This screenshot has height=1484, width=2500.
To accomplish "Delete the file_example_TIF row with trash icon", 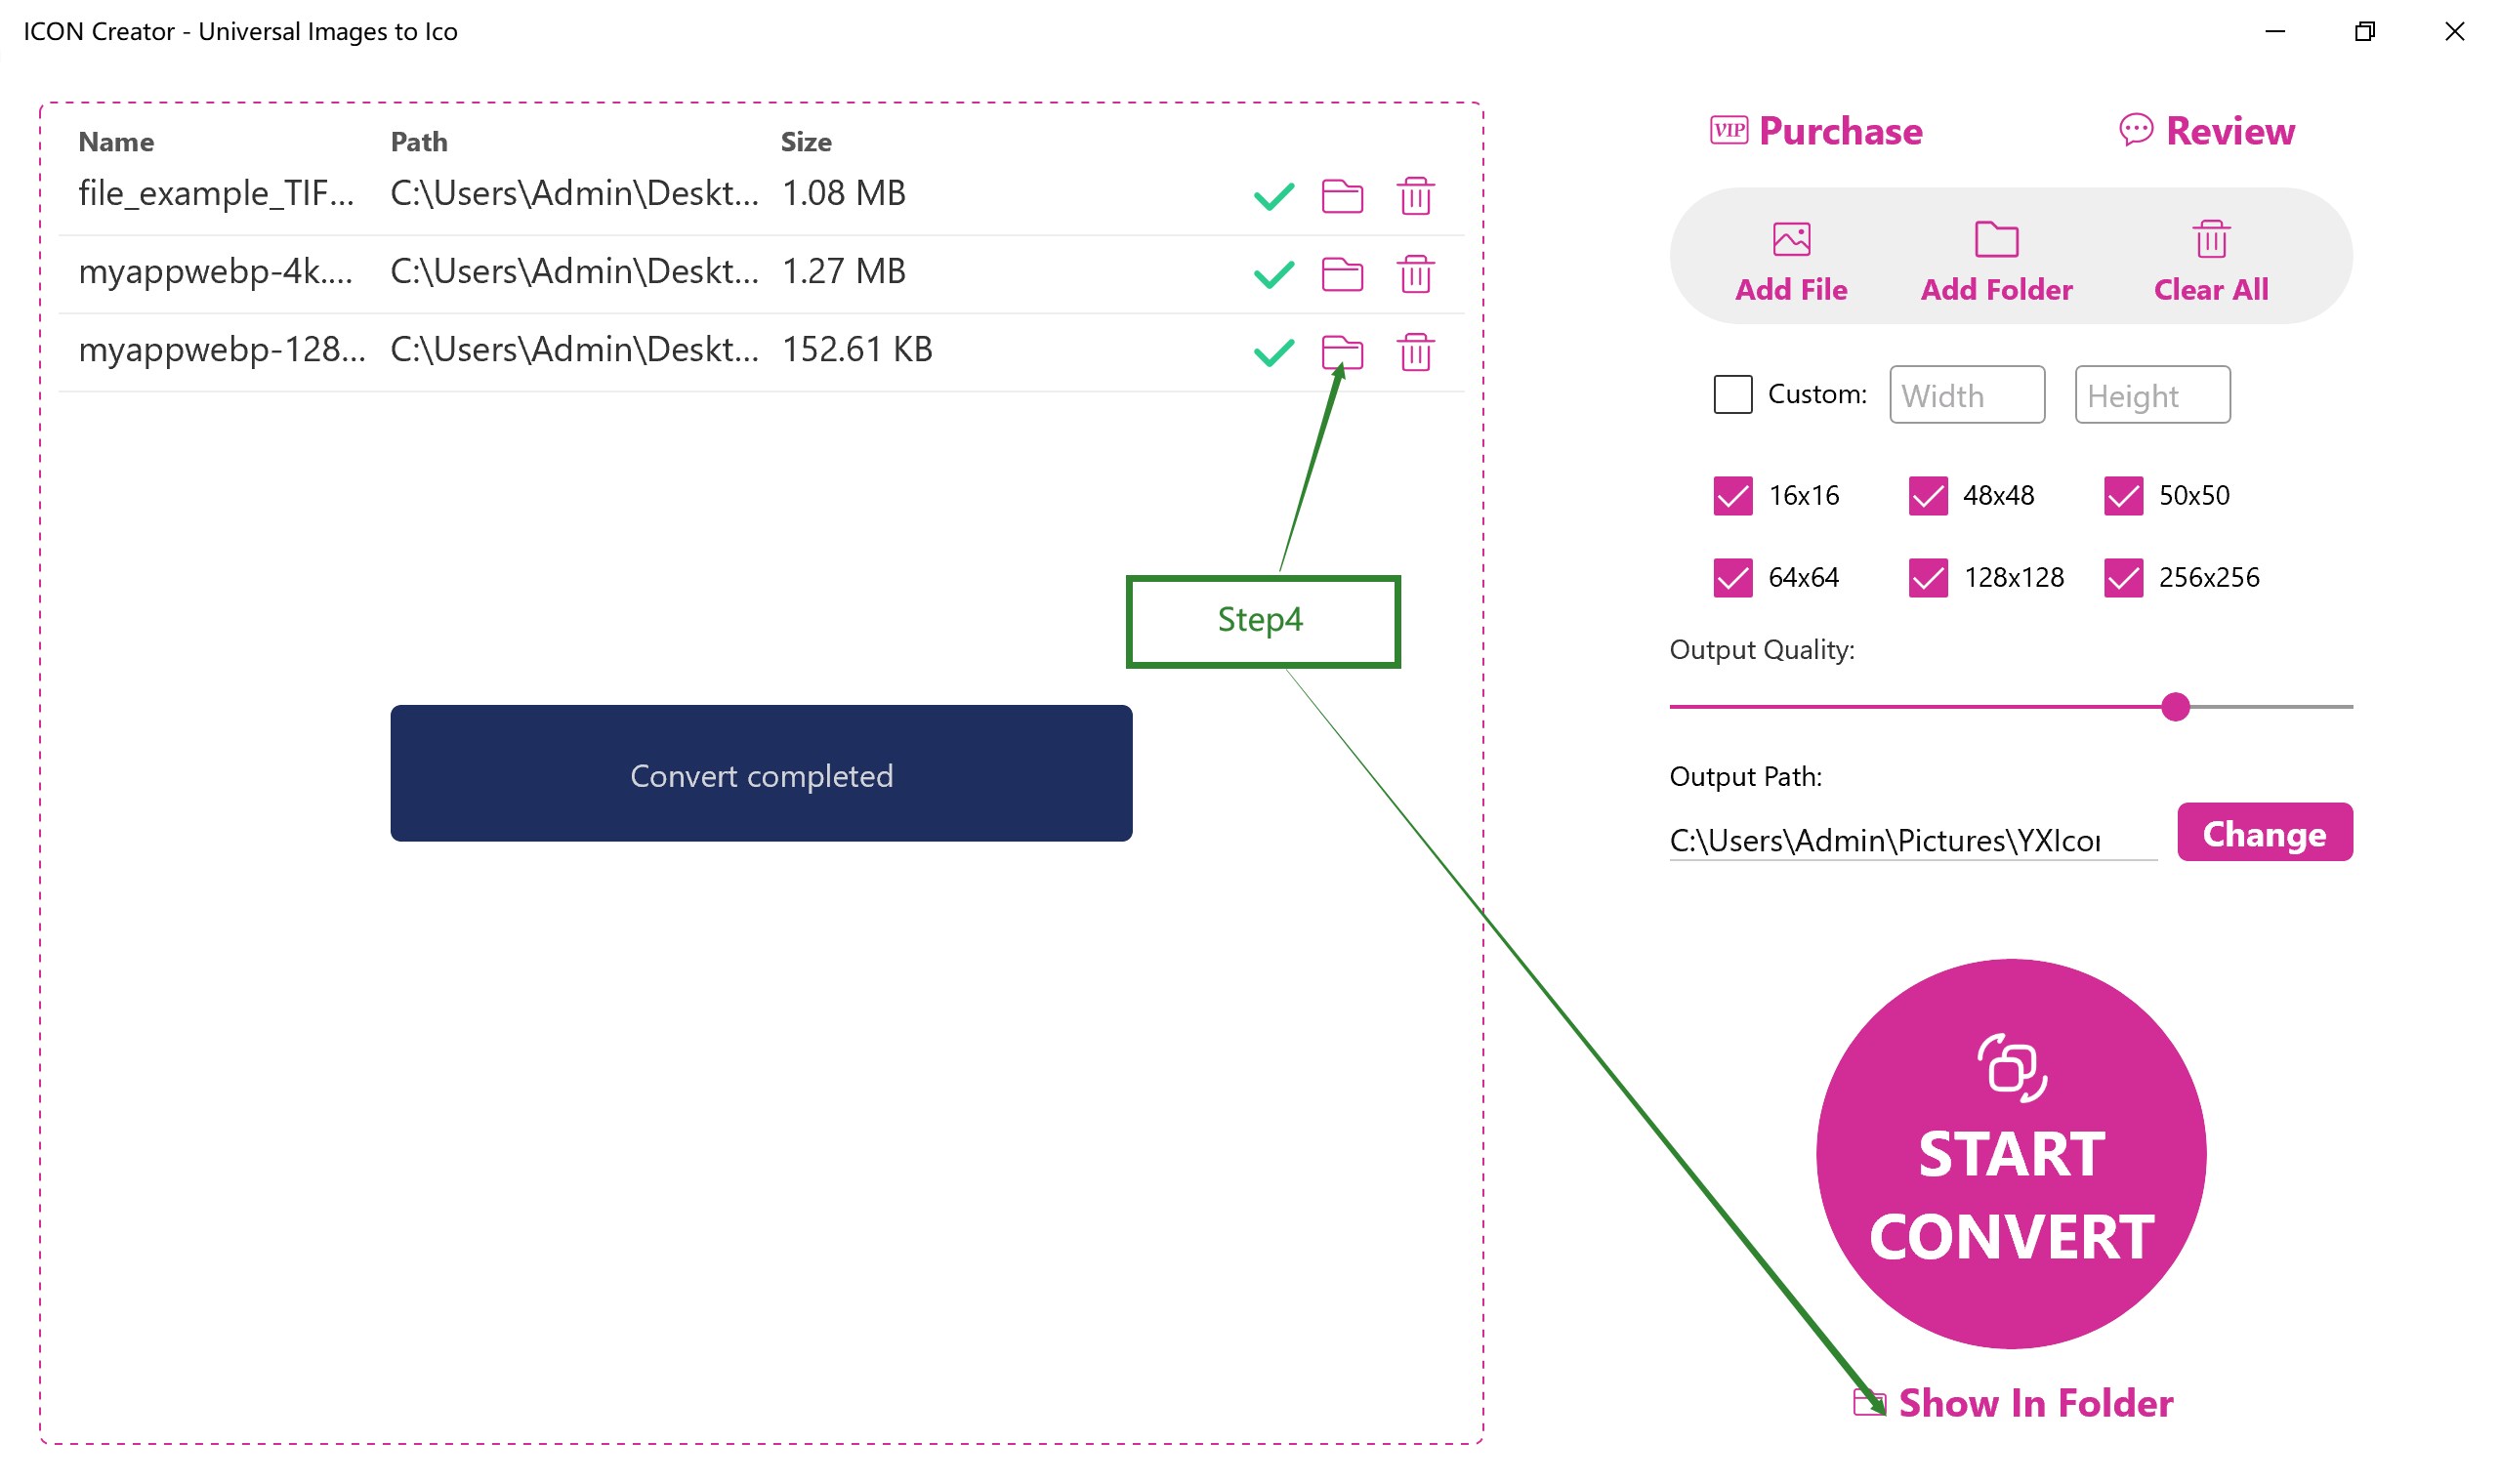I will (1415, 196).
